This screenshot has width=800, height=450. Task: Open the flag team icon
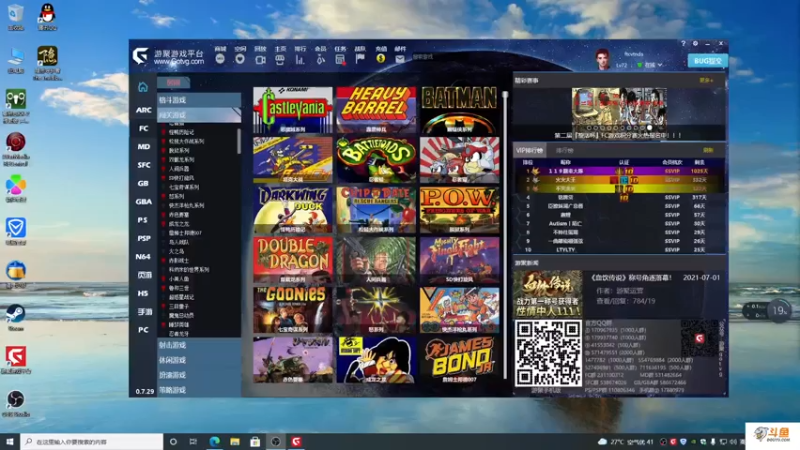pyautogui.click(x=360, y=59)
